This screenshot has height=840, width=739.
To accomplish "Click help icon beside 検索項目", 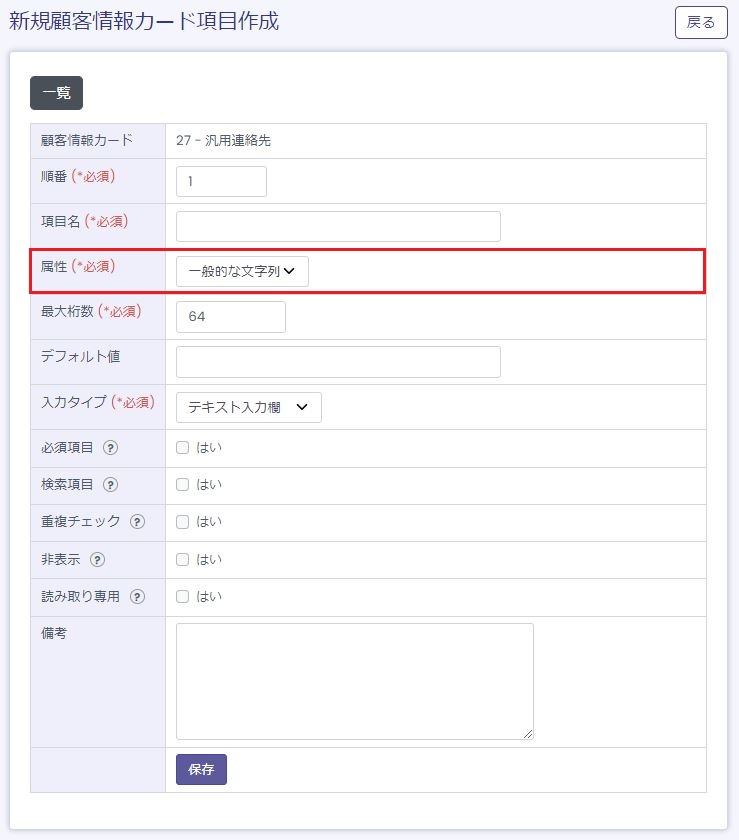I will (x=111, y=485).
